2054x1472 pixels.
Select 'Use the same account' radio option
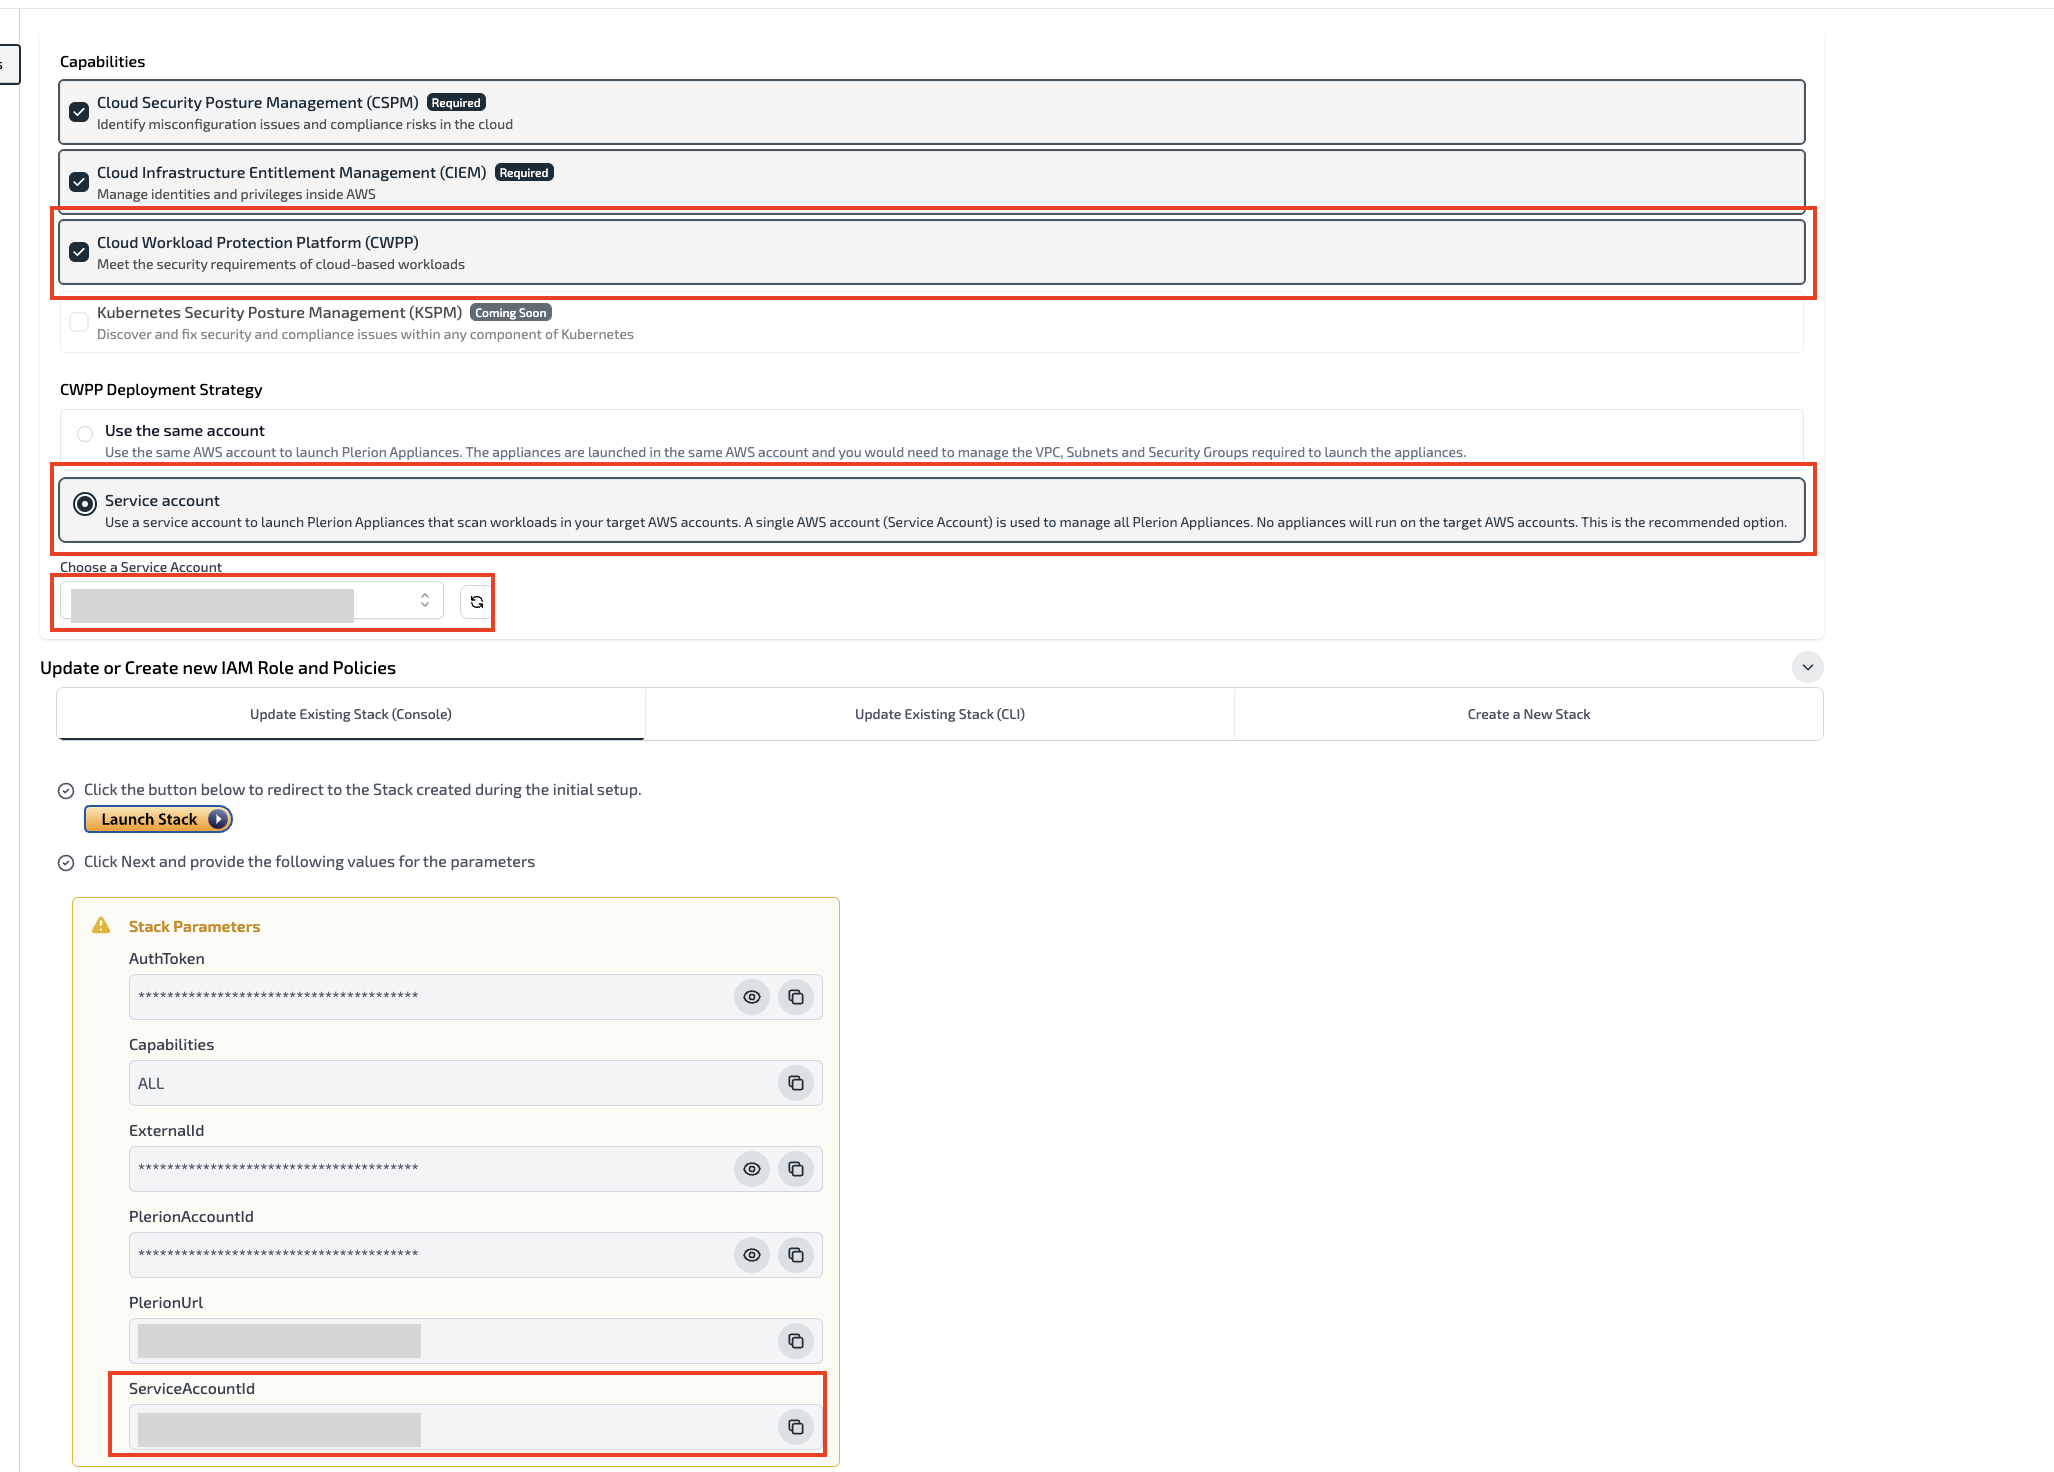85,433
